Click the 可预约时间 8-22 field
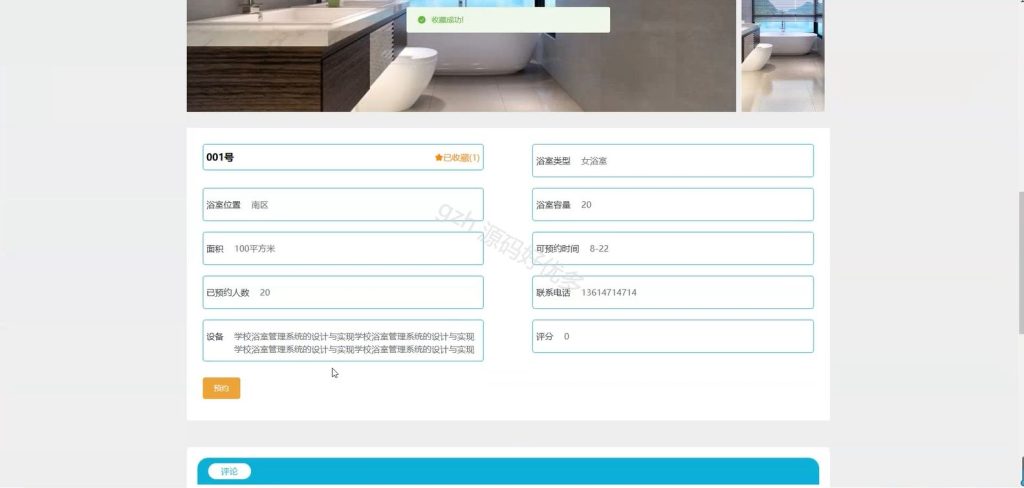 click(673, 248)
